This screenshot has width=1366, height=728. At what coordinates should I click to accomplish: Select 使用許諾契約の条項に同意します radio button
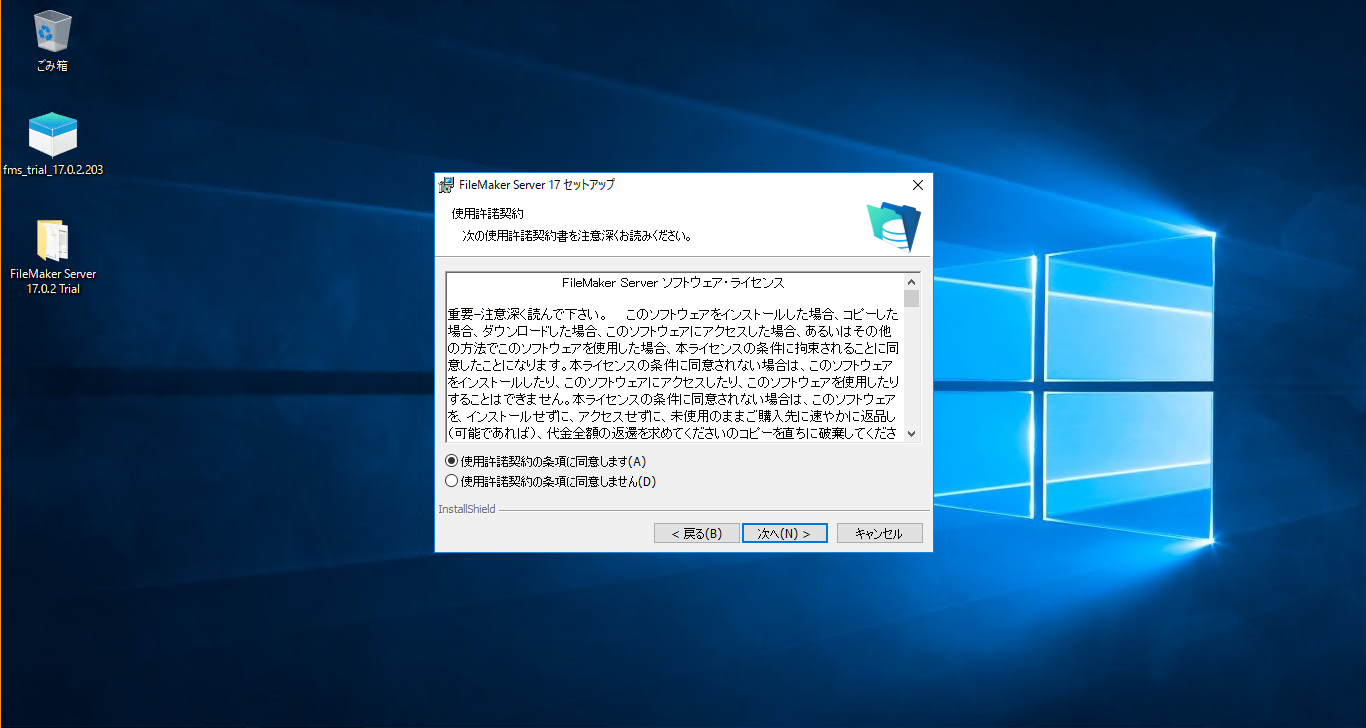point(453,461)
